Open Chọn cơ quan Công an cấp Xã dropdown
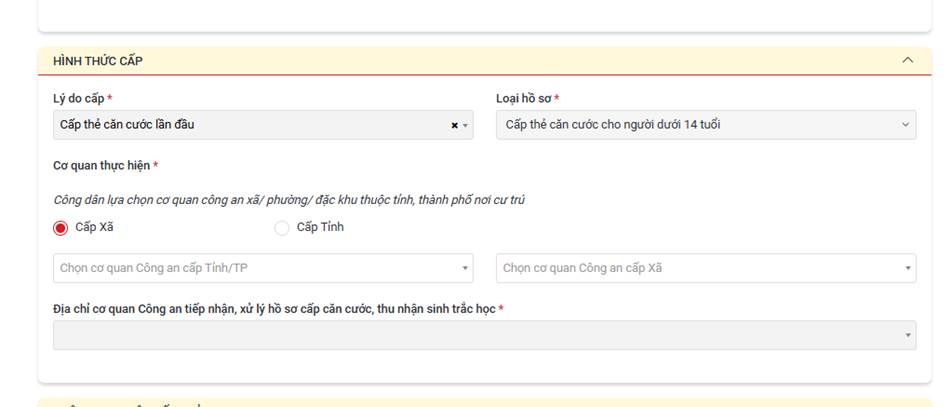Screen dimensions: 952x407 coord(706,268)
